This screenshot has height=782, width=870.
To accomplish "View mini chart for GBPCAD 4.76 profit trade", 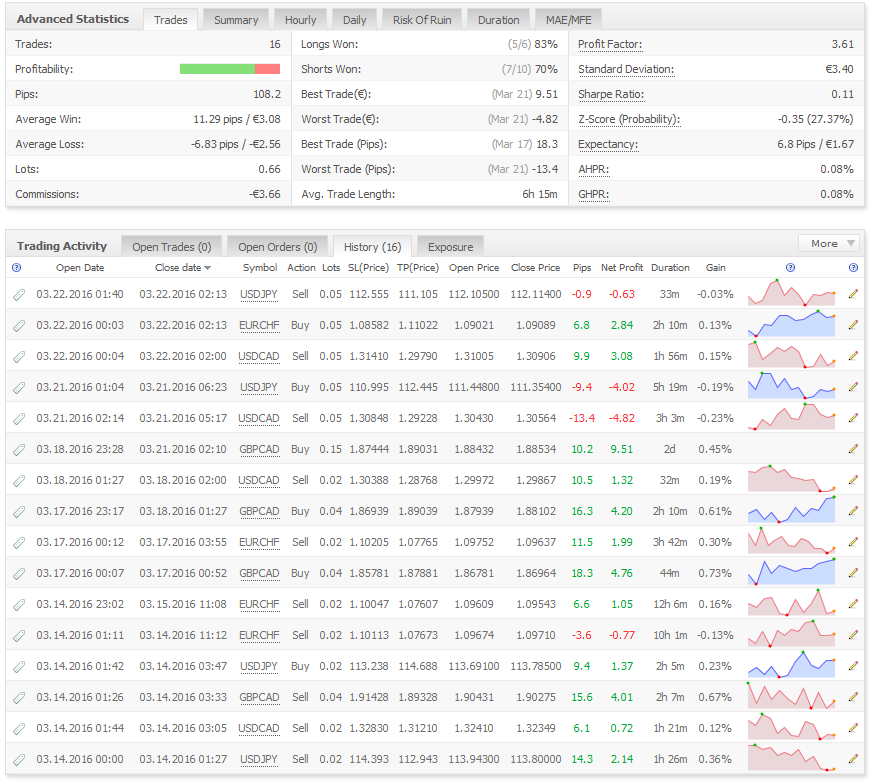I will [791, 572].
